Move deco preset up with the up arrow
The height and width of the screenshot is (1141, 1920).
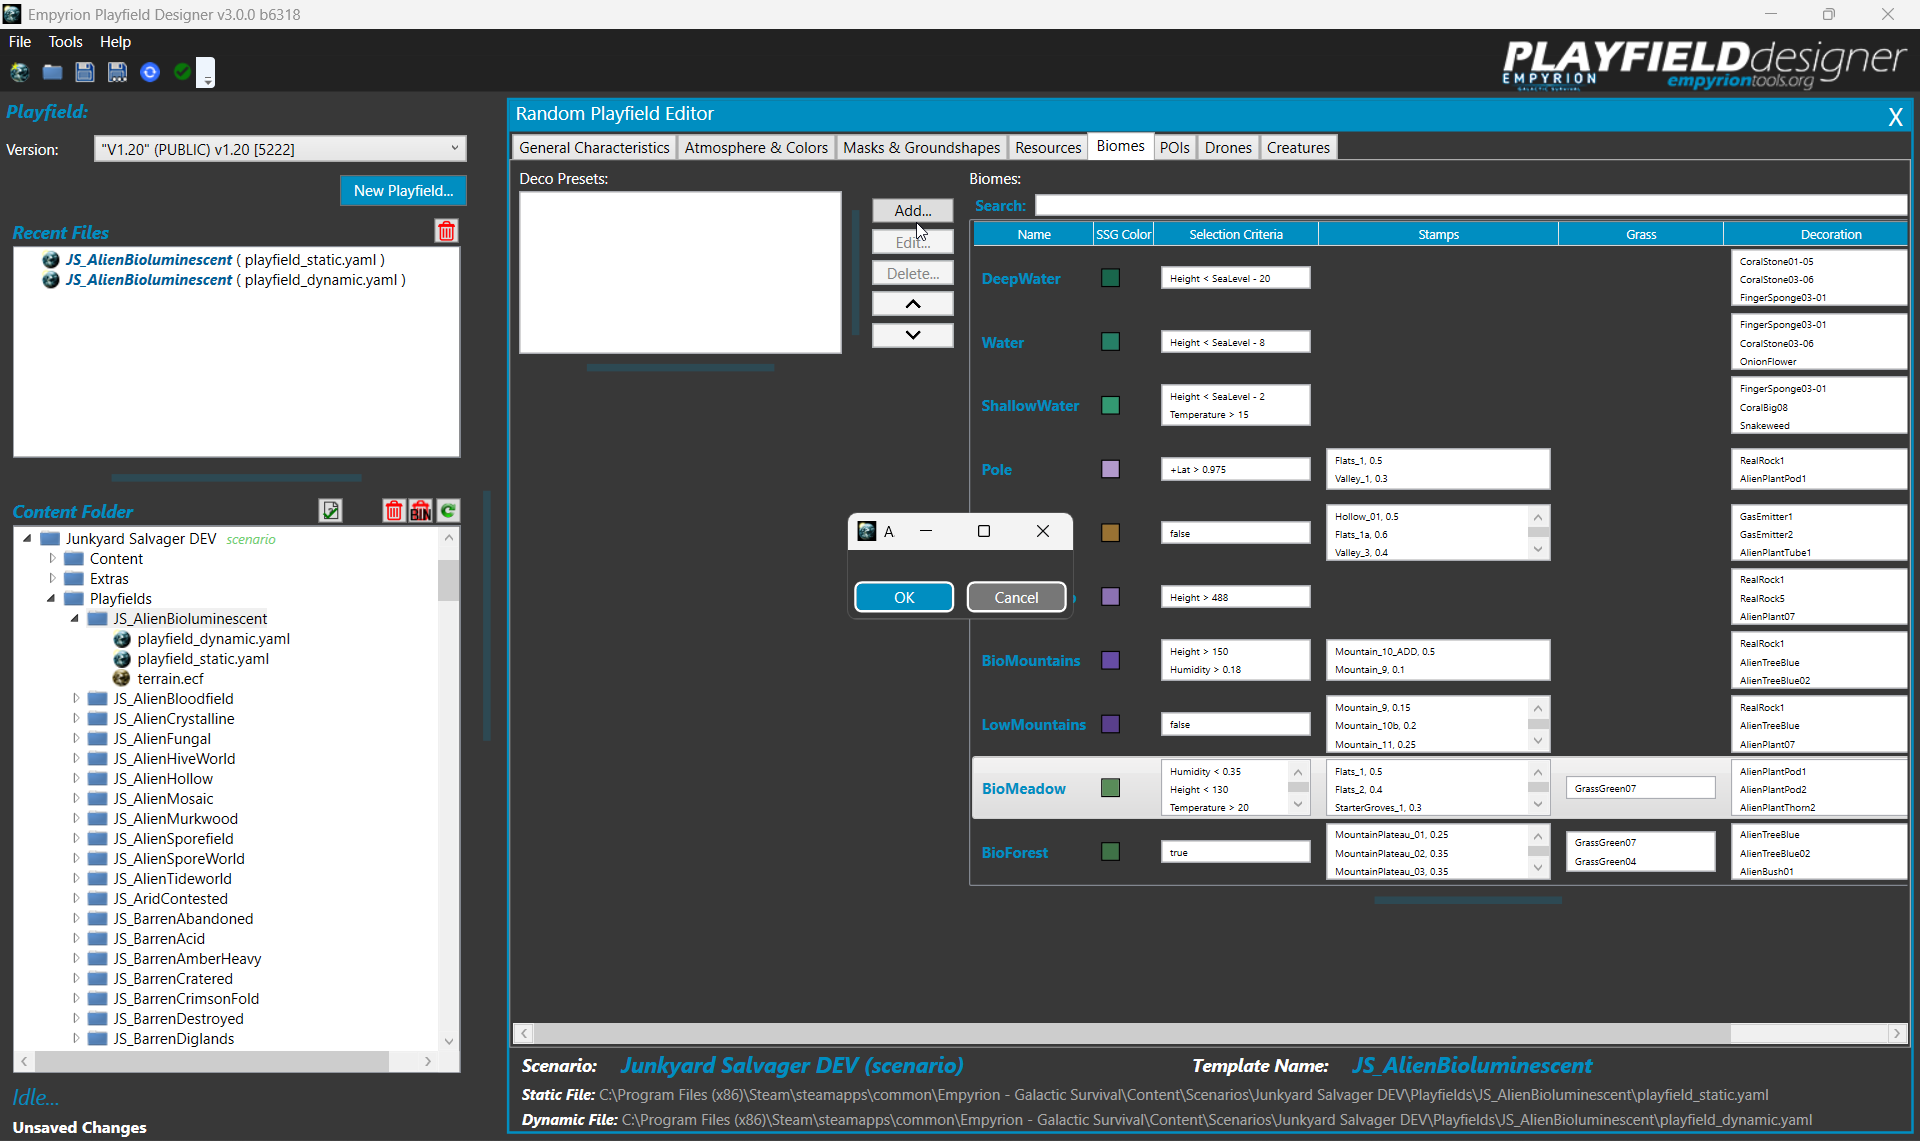912,304
